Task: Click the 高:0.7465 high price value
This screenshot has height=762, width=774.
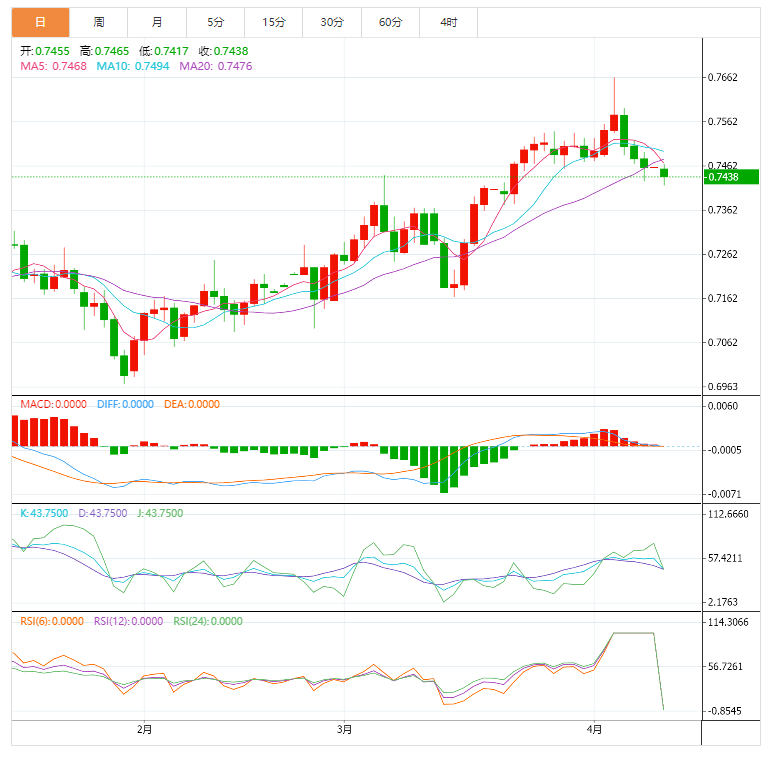Action: click(105, 51)
